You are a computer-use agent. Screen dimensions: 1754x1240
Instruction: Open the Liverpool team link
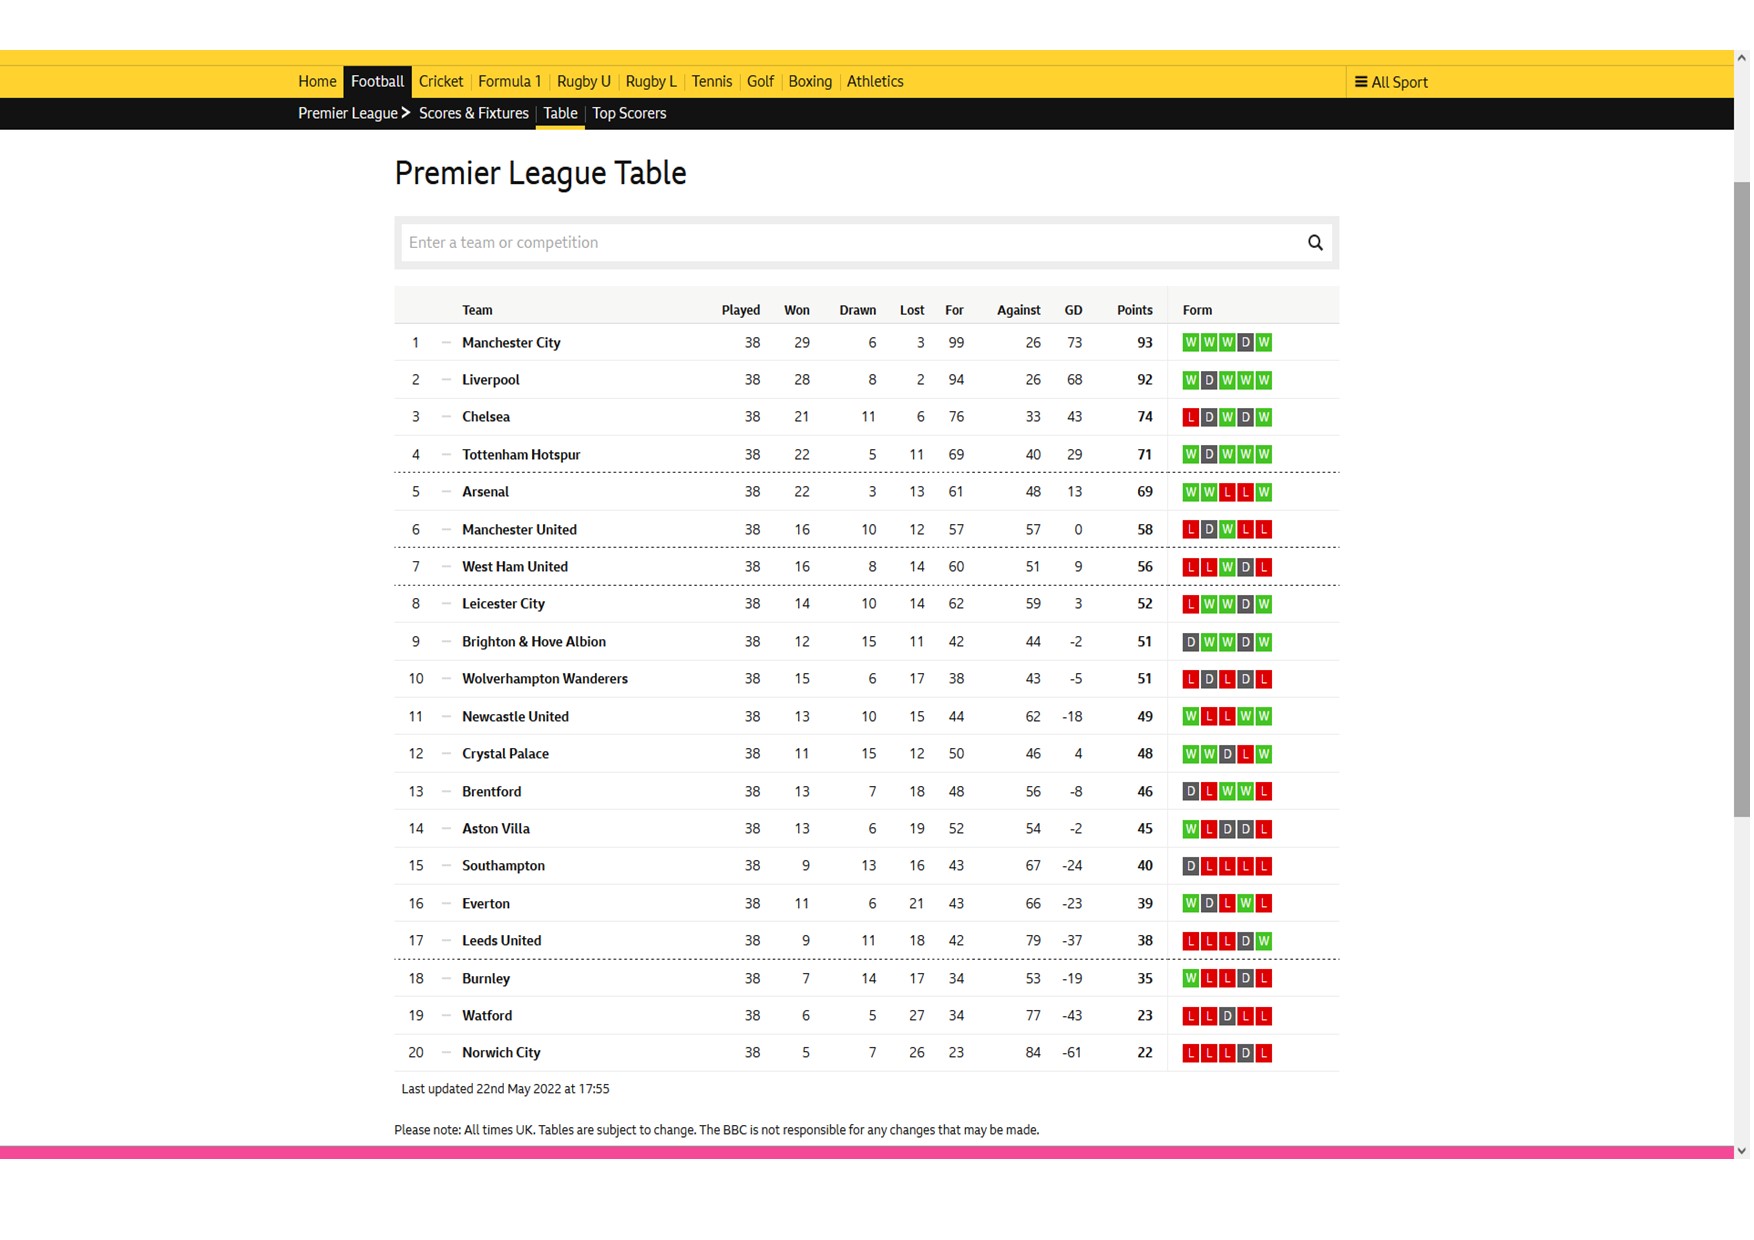490,380
